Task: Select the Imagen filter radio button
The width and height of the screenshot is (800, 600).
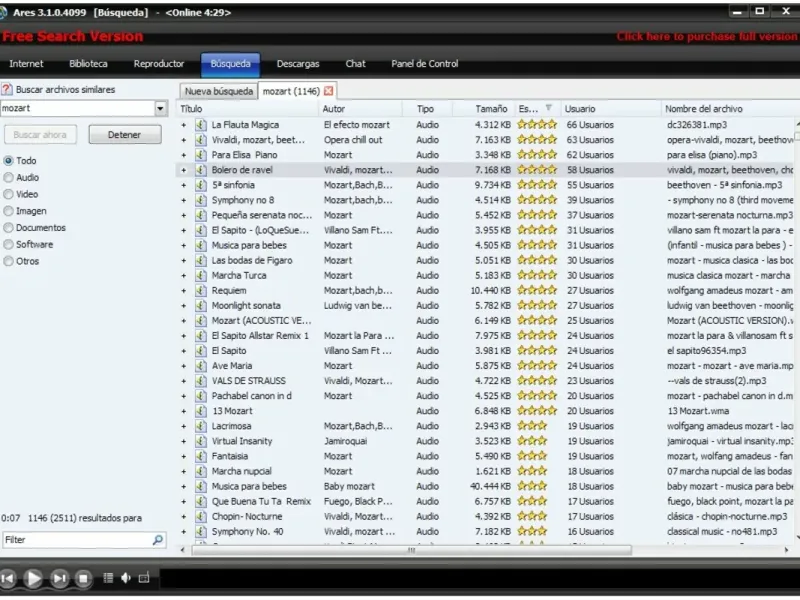Action: click(8, 211)
